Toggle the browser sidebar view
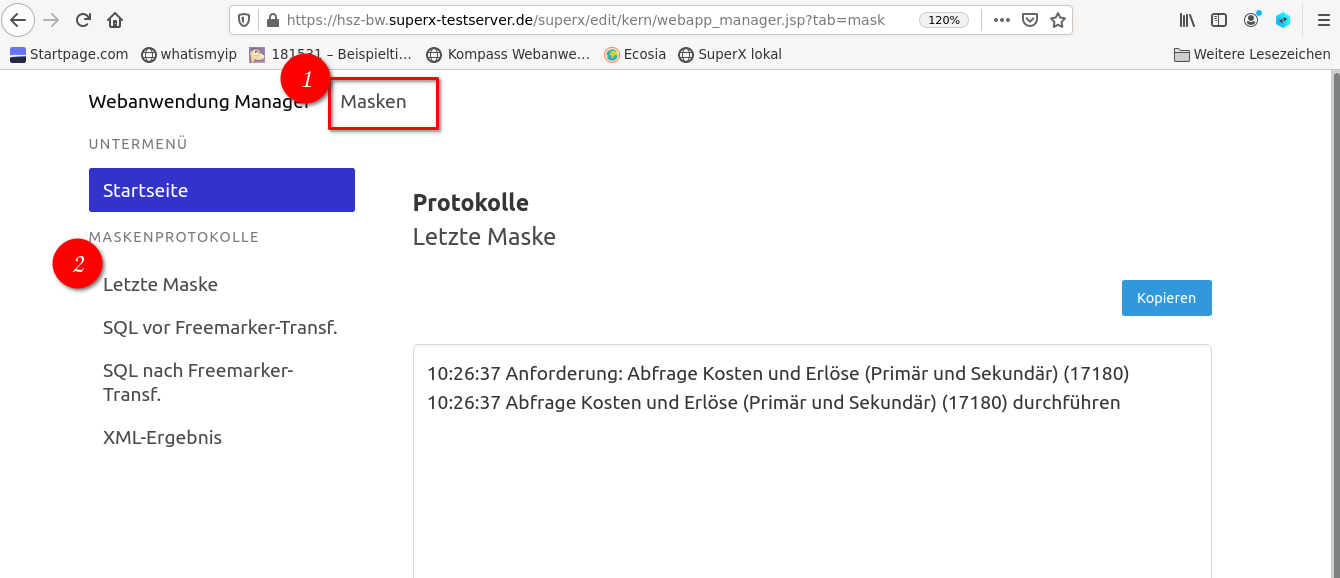The height and width of the screenshot is (578, 1340). 1219,20
